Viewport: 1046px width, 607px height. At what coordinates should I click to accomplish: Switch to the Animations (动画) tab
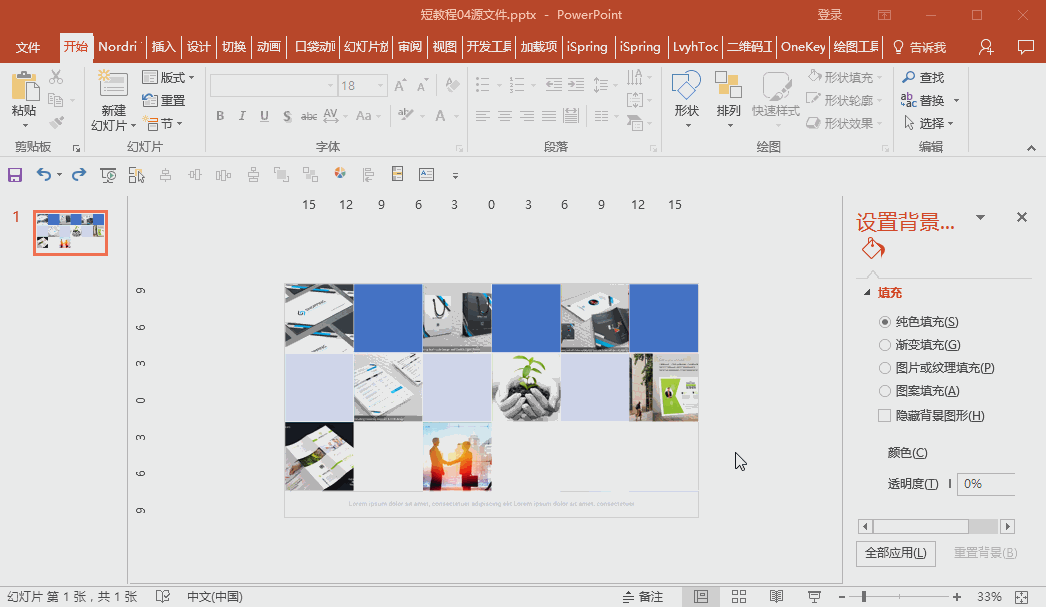[269, 47]
